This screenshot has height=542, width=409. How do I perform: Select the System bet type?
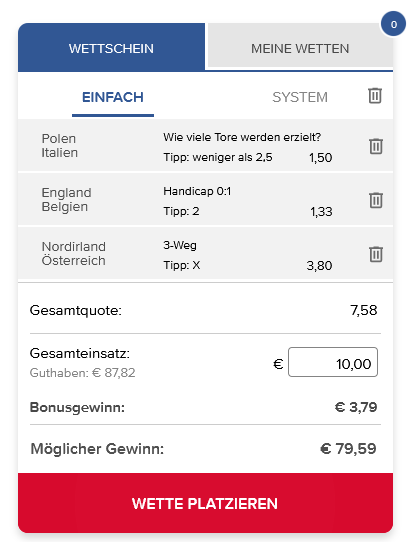click(300, 97)
